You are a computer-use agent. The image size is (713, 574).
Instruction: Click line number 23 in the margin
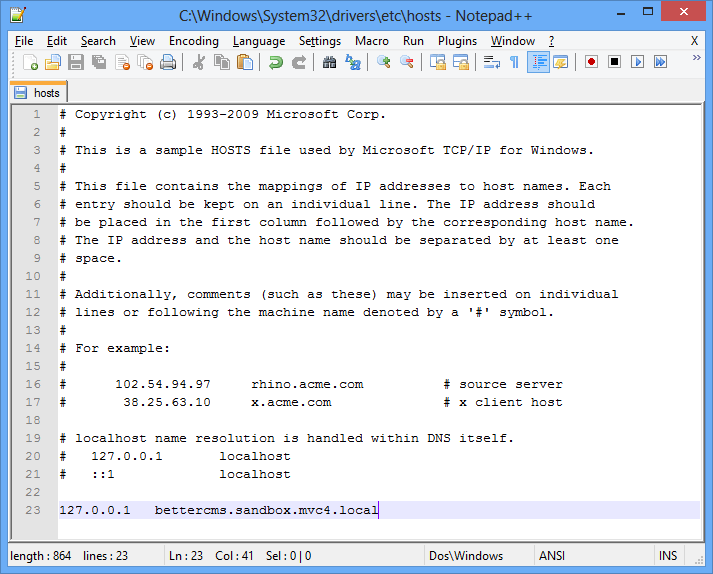(33, 510)
